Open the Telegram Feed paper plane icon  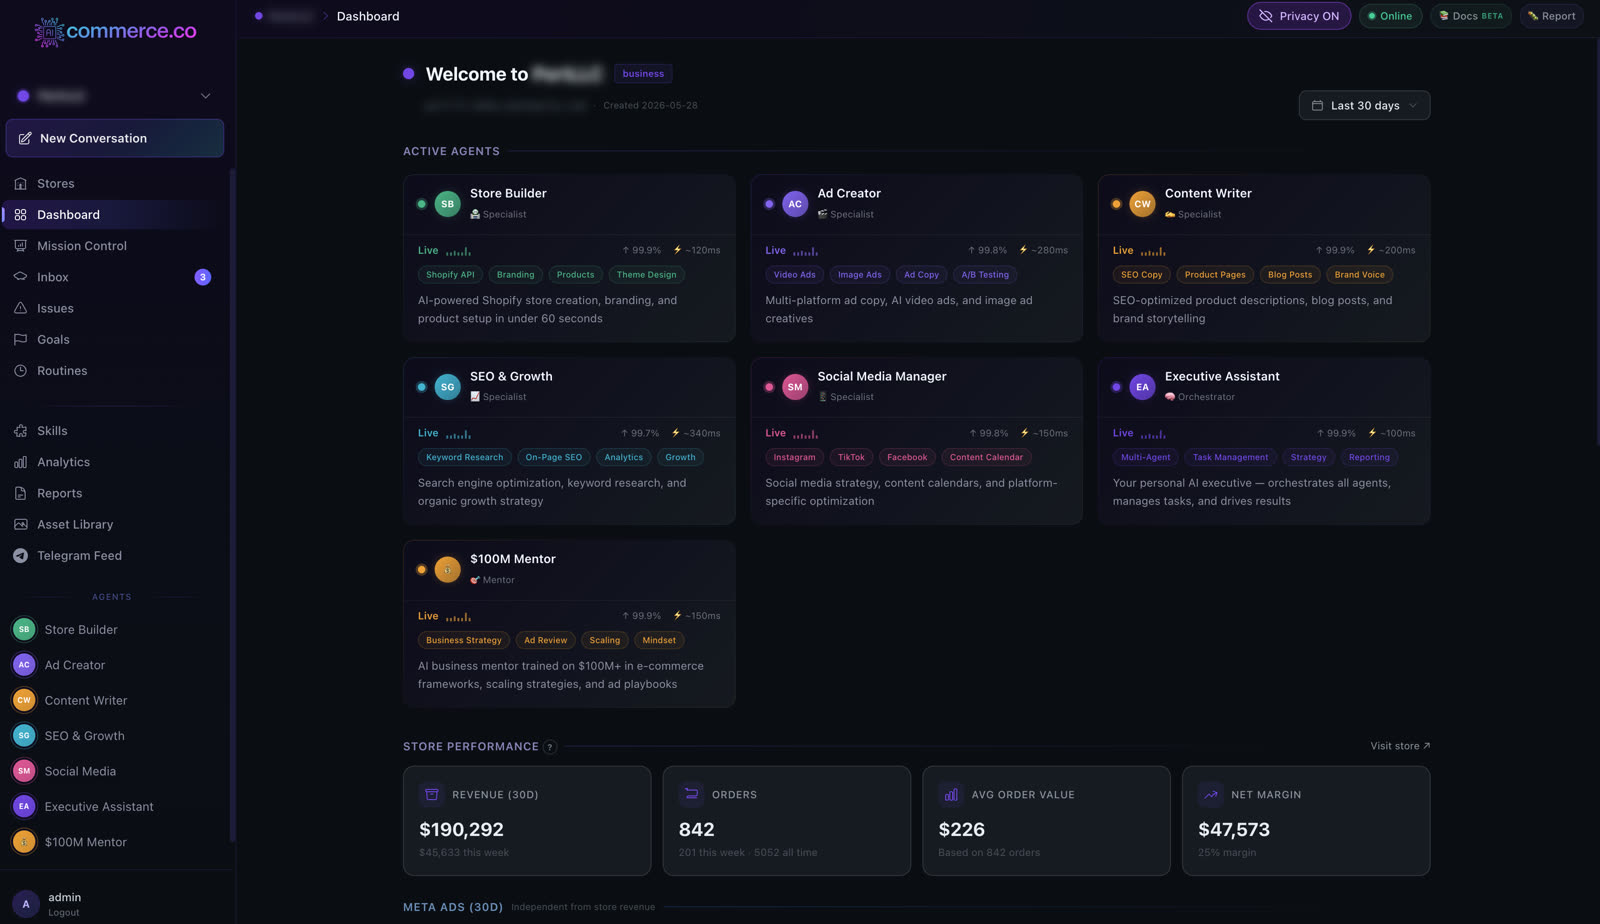pos(20,556)
